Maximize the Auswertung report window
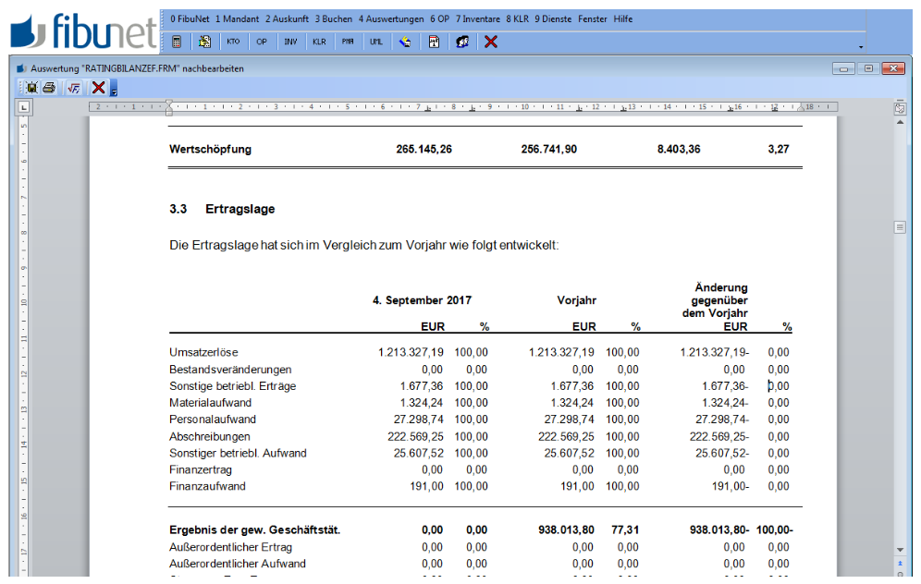 coord(868,69)
